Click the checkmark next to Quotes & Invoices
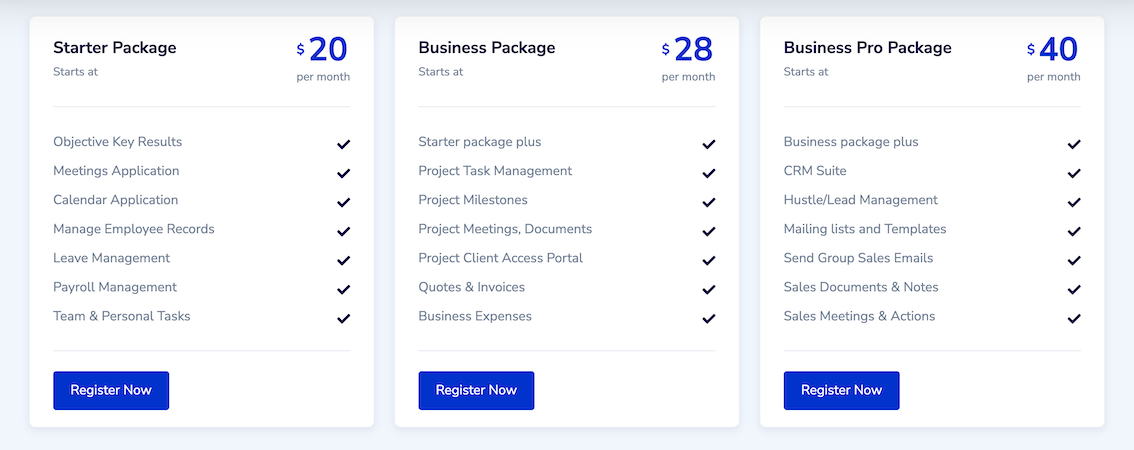Image resolution: width=1134 pixels, height=450 pixels. tap(709, 289)
